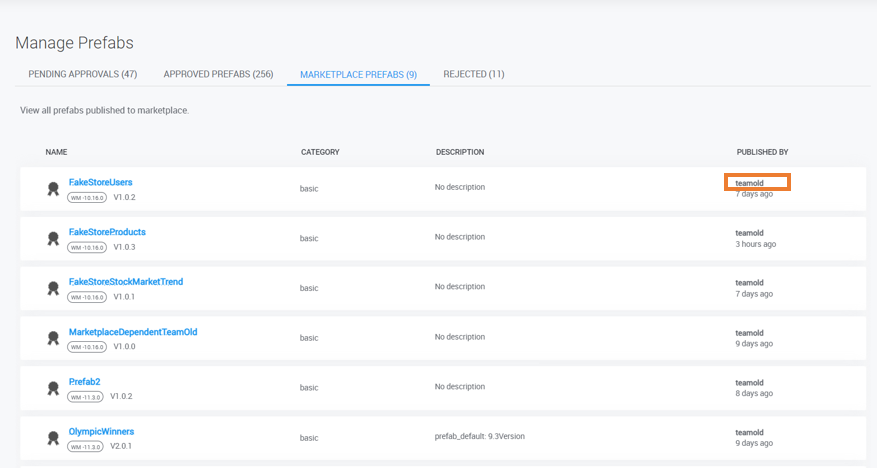Open the FakeStoreStockMarketTrend prefab link
This screenshot has width=877, height=468.
coord(126,282)
